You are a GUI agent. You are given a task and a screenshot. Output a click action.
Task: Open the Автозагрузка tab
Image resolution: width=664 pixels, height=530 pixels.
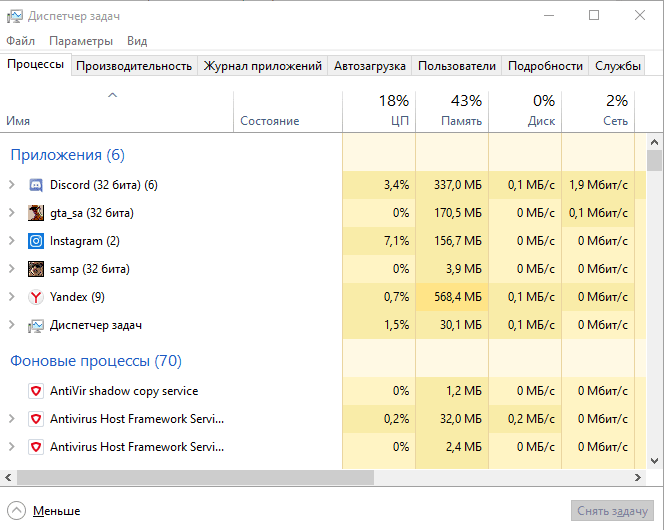click(370, 66)
